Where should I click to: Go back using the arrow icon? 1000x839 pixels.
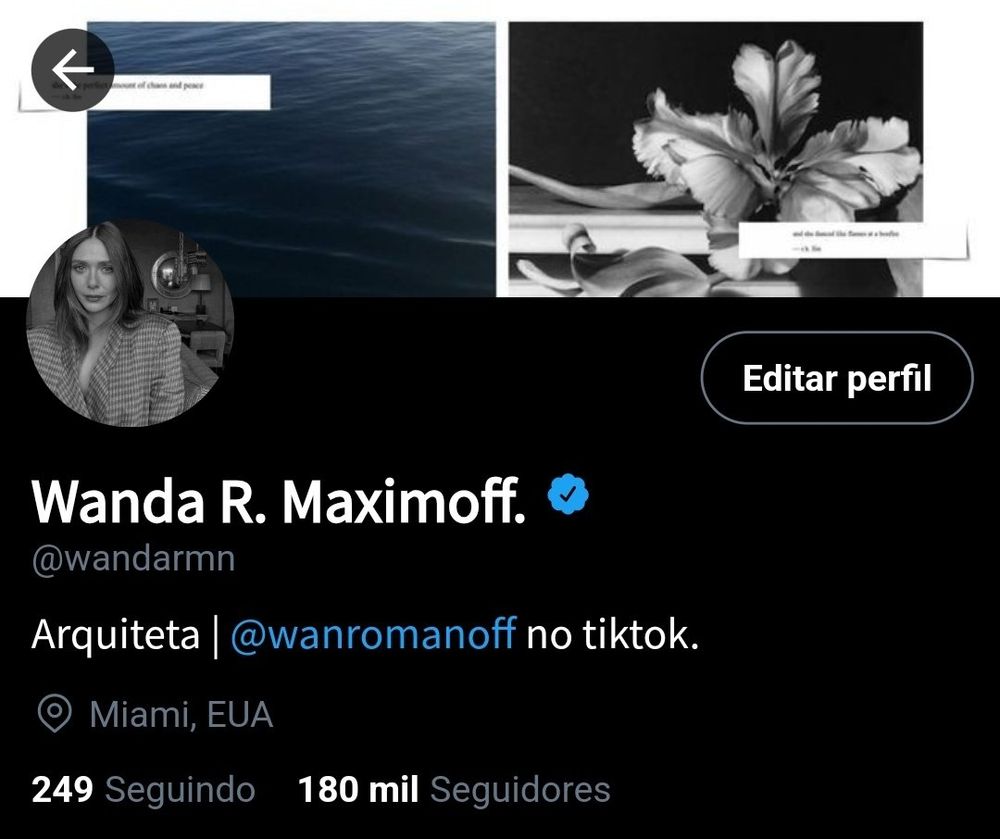click(73, 69)
